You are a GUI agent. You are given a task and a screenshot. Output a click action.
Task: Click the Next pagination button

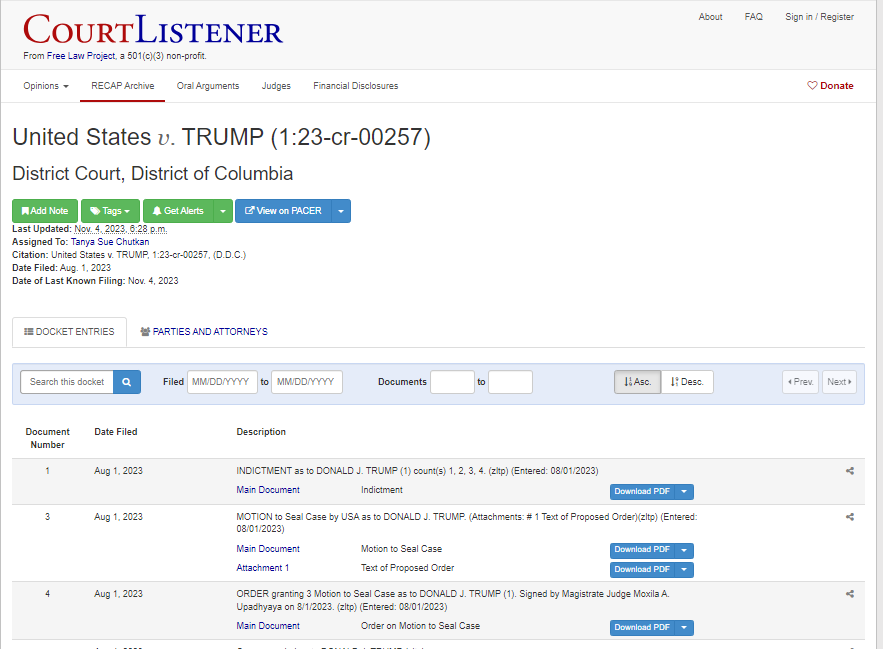point(839,382)
